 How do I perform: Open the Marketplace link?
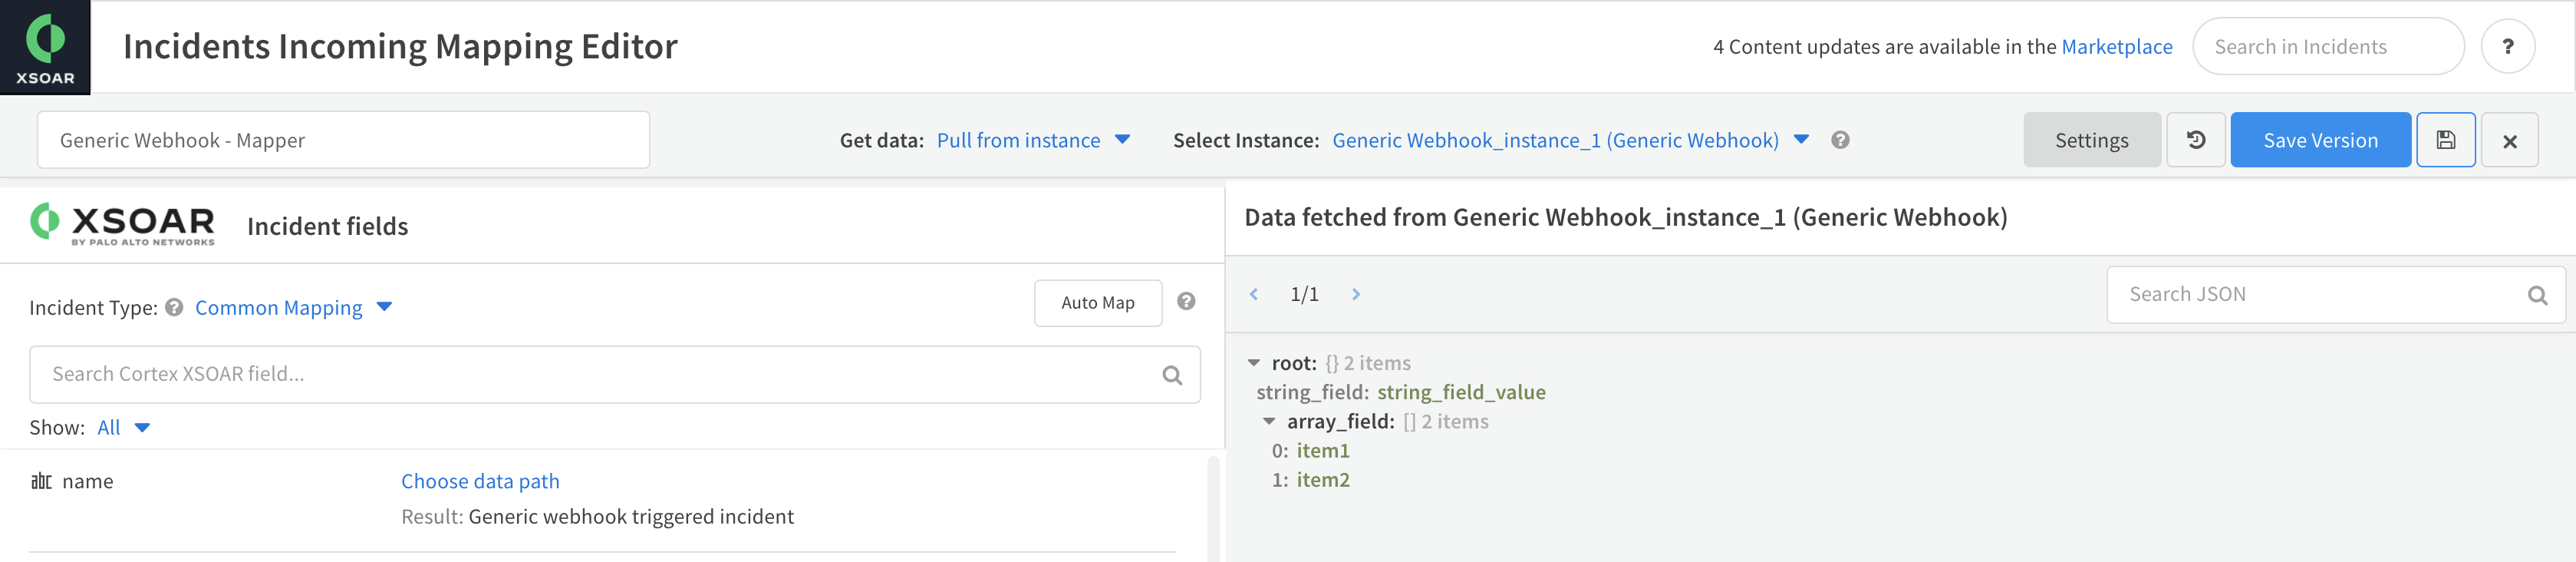coord(2116,47)
